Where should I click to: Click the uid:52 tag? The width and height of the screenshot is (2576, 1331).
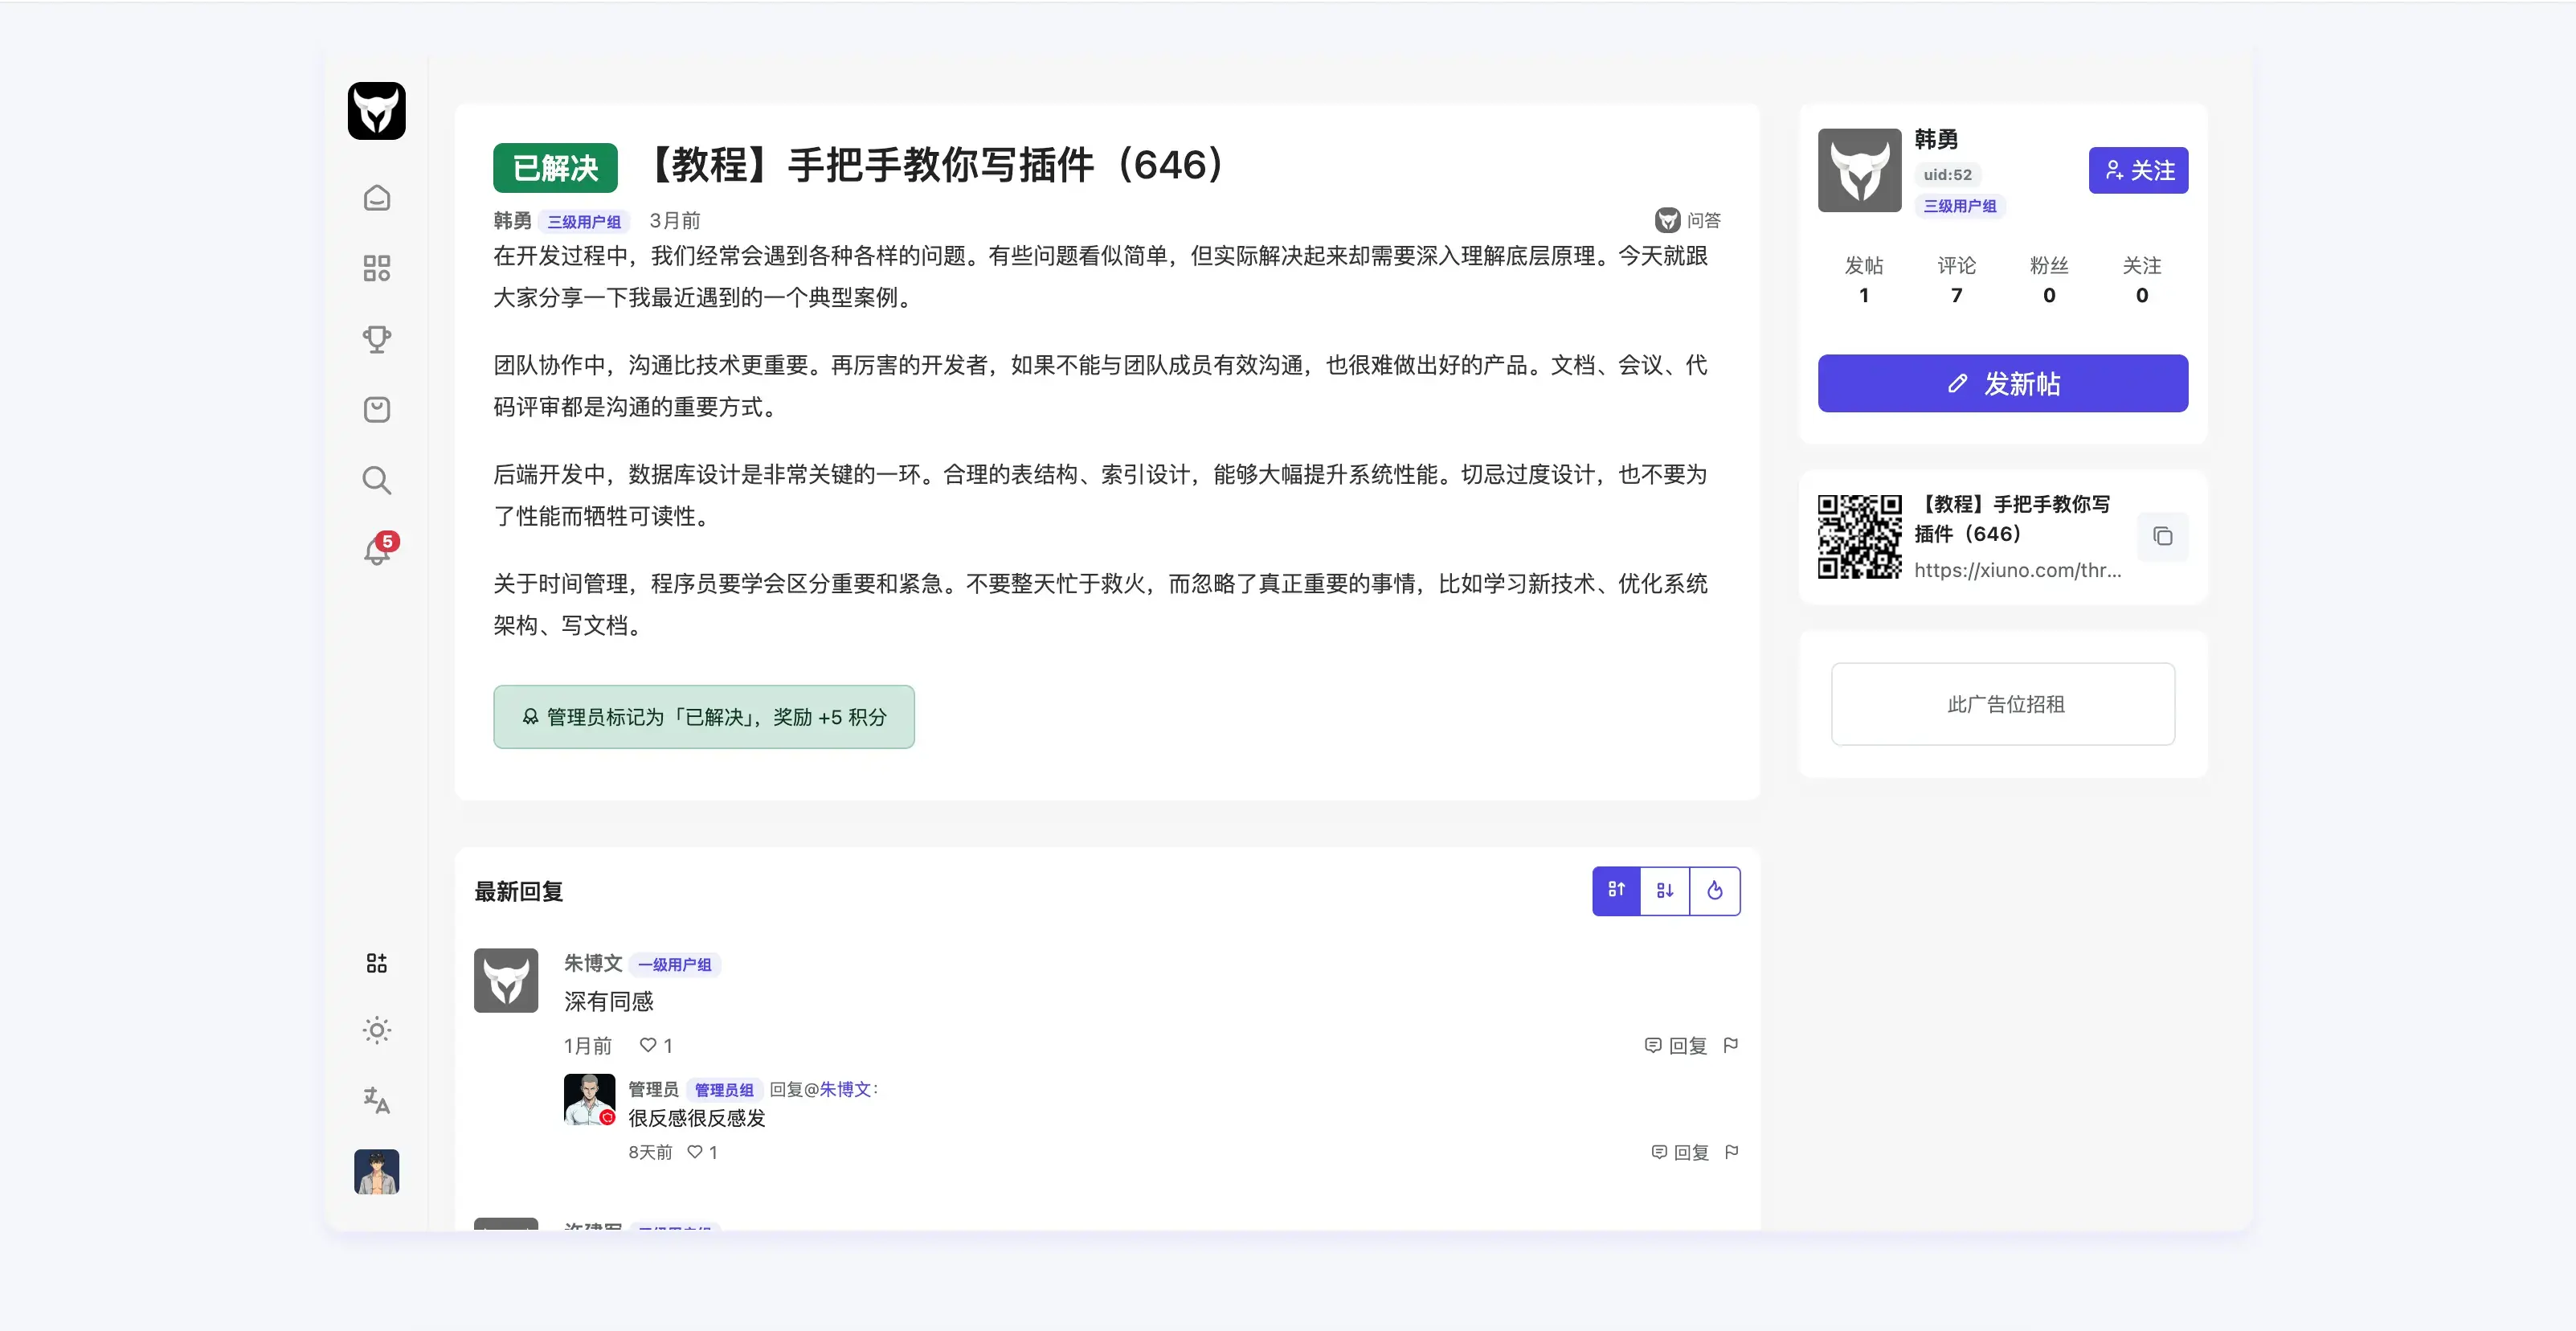click(1947, 174)
